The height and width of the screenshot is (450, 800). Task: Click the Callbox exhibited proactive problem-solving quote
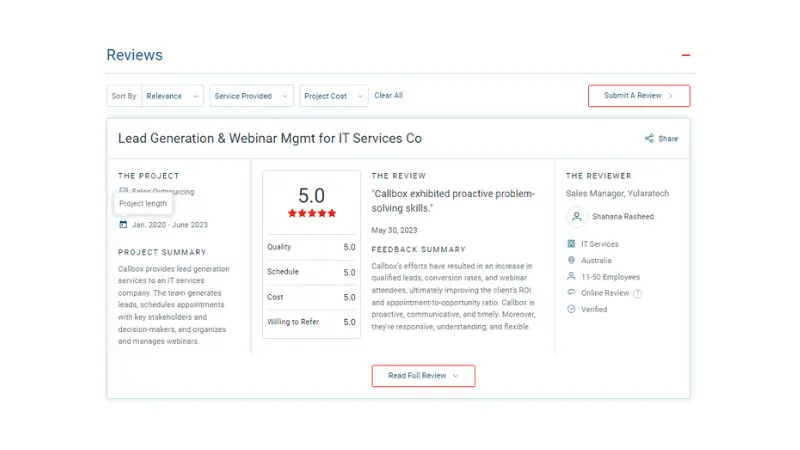point(453,201)
